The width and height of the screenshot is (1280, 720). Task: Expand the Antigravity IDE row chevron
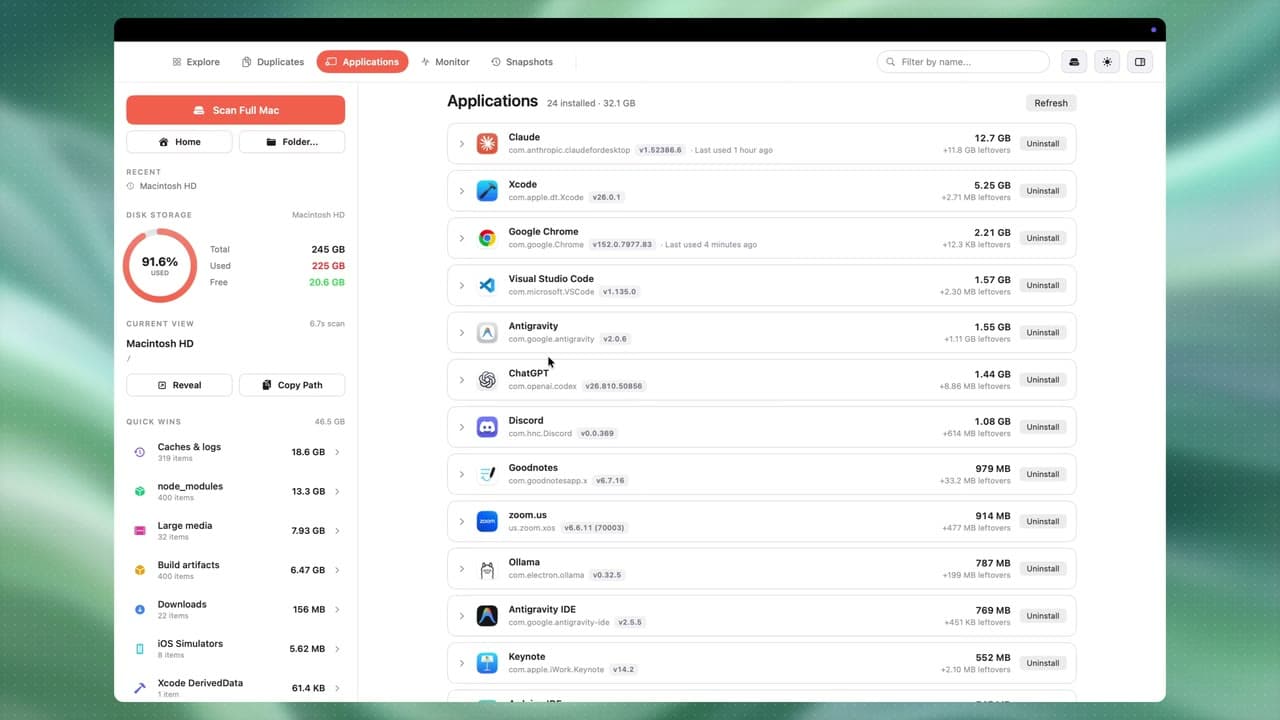click(462, 616)
